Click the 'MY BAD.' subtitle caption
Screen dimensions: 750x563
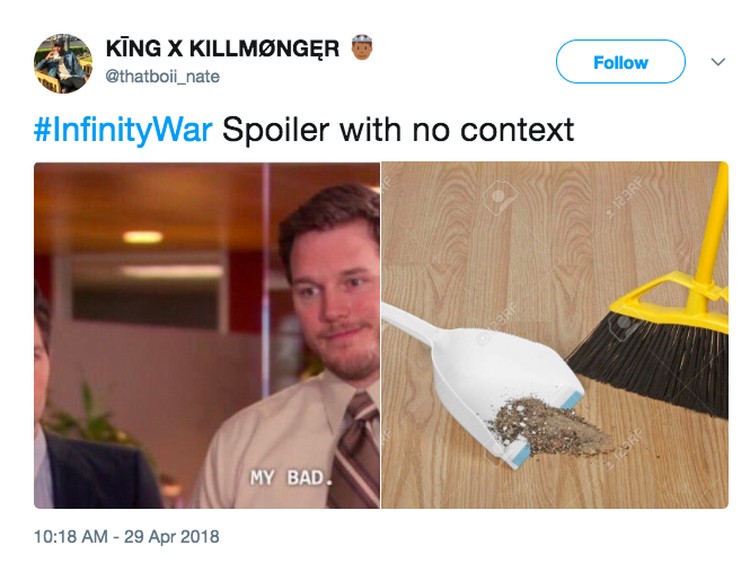coord(291,477)
